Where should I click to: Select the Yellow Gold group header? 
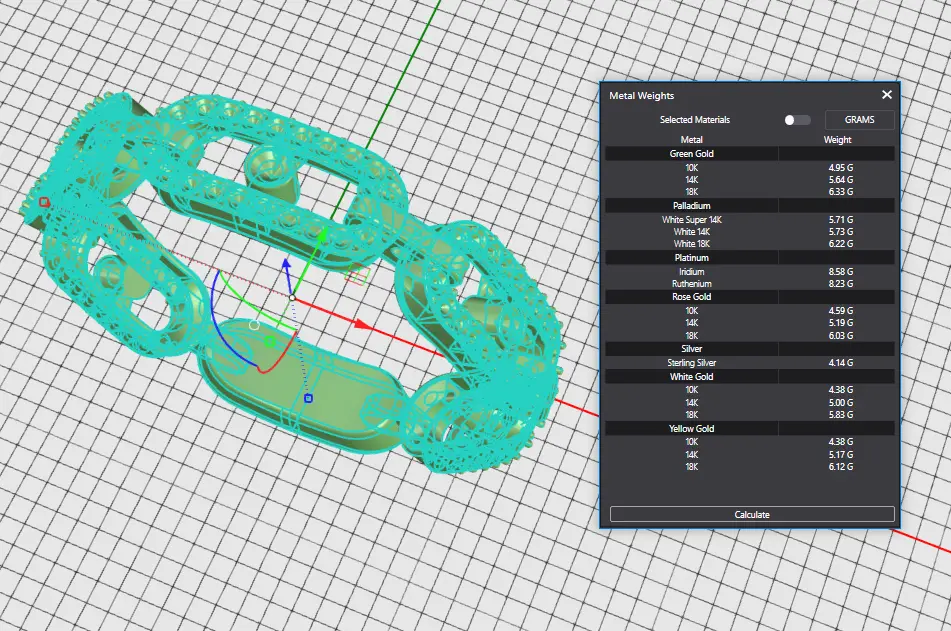click(x=692, y=428)
